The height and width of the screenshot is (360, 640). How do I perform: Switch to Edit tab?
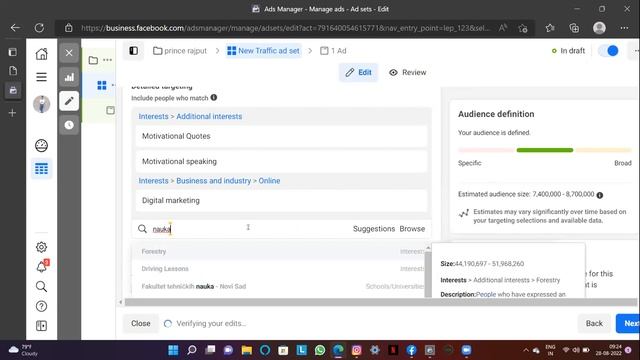click(x=358, y=72)
